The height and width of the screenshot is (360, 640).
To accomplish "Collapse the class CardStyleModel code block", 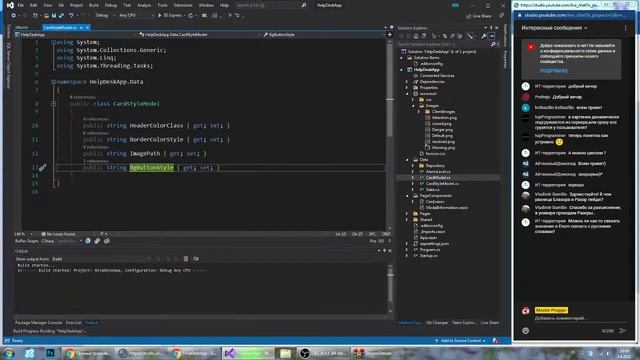I will tap(53, 104).
